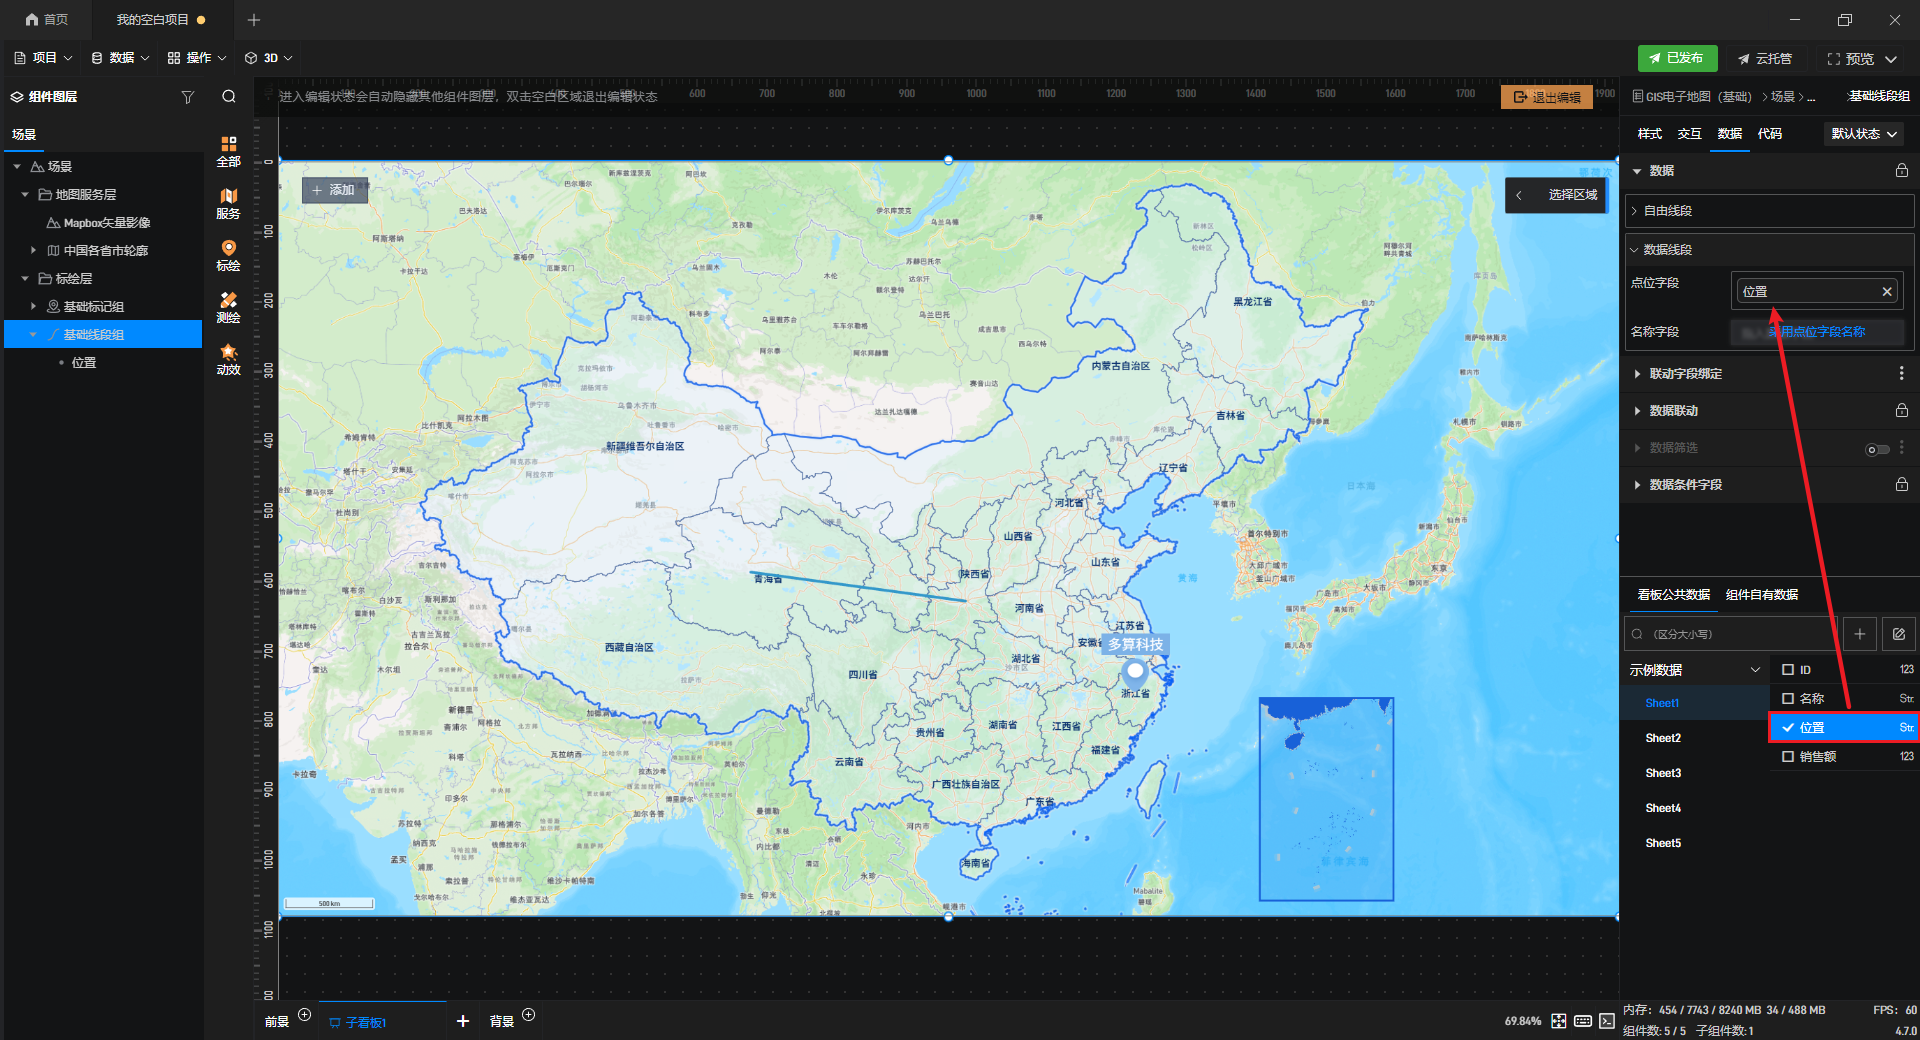
Task: Switch to the 样式 tab
Action: [x=1649, y=134]
